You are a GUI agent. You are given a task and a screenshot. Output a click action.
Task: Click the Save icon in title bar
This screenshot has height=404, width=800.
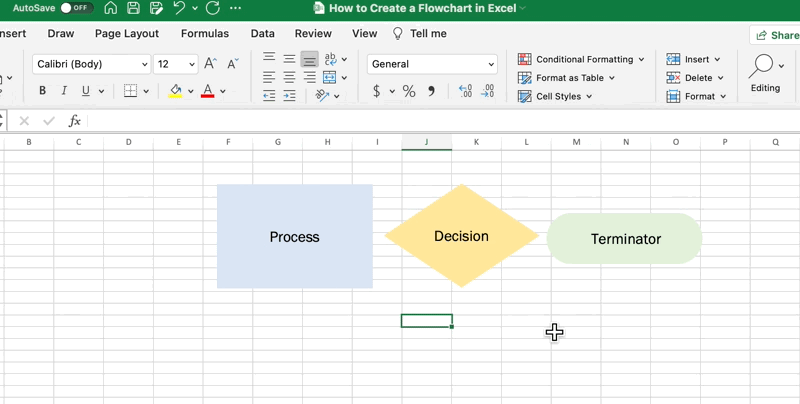pos(133,8)
